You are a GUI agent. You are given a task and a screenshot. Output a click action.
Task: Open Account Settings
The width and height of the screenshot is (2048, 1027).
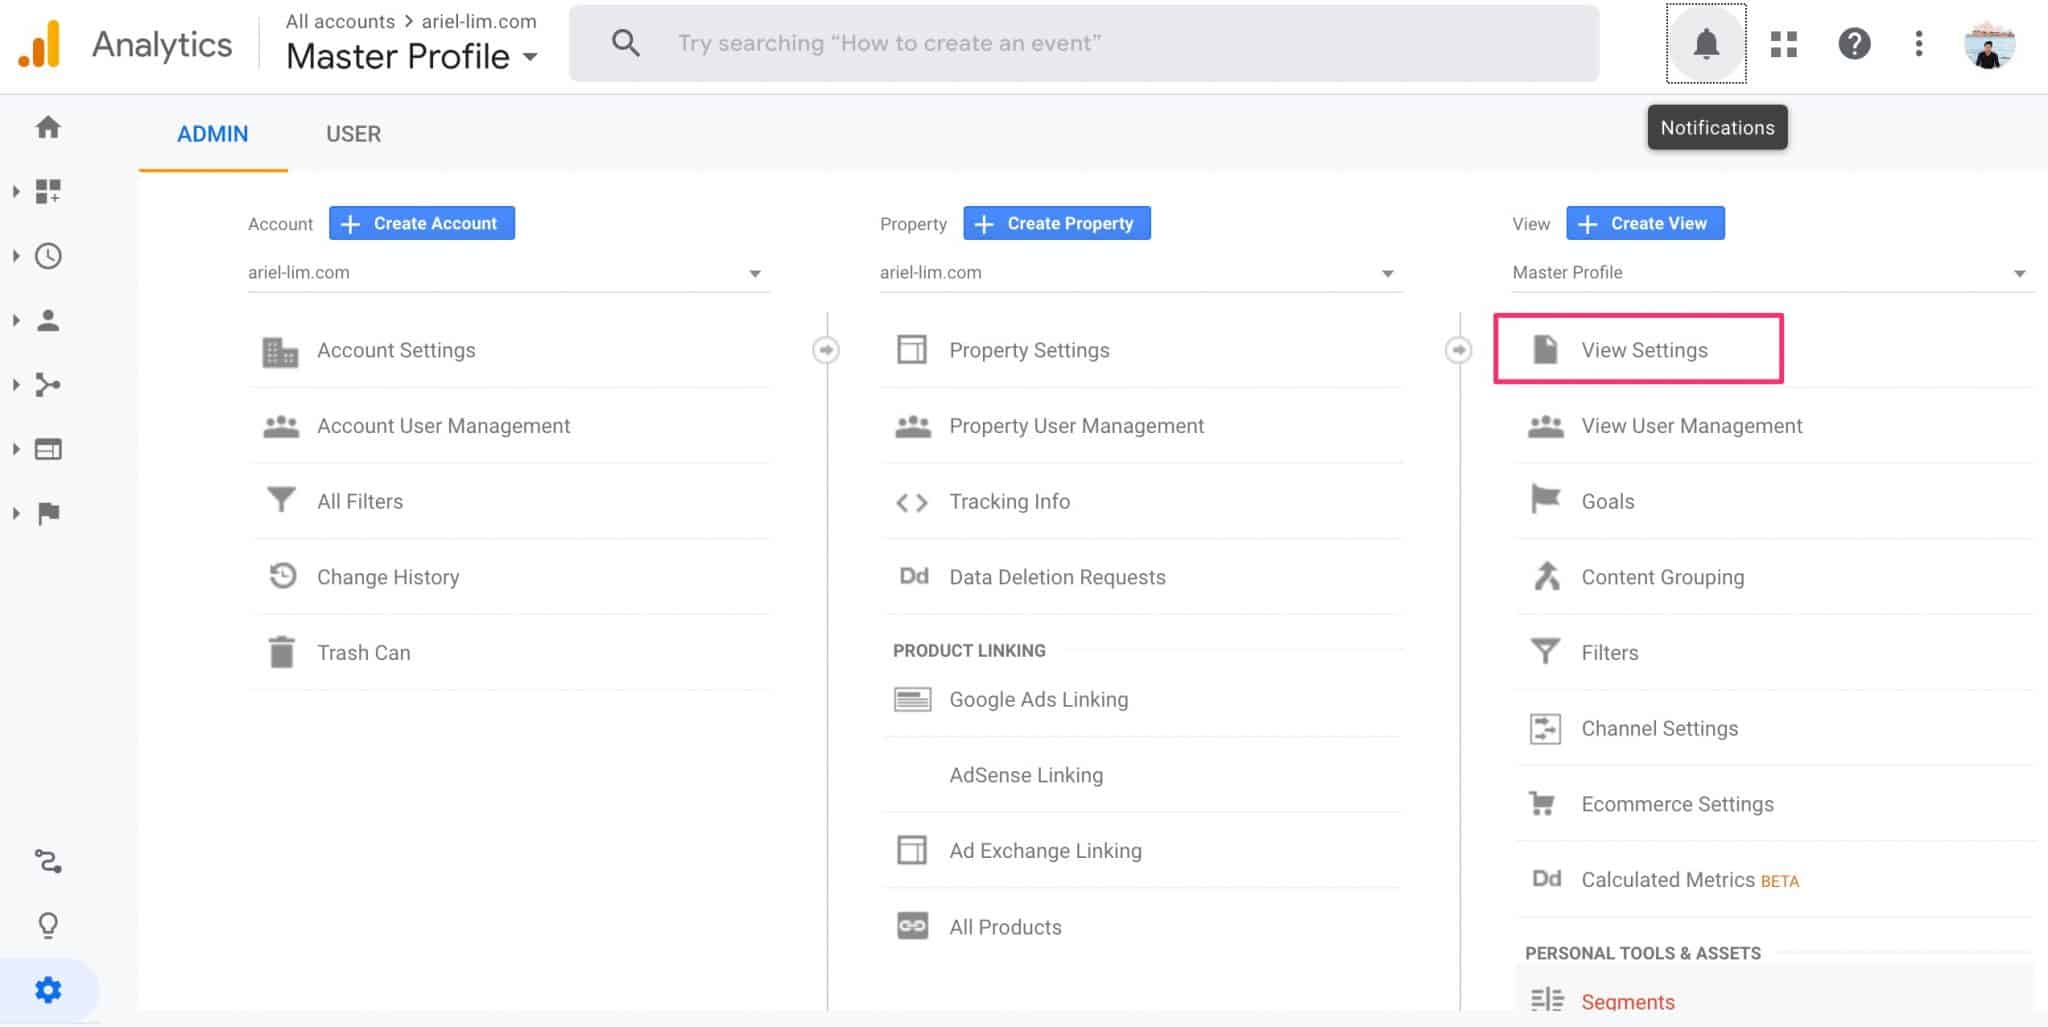[509, 350]
